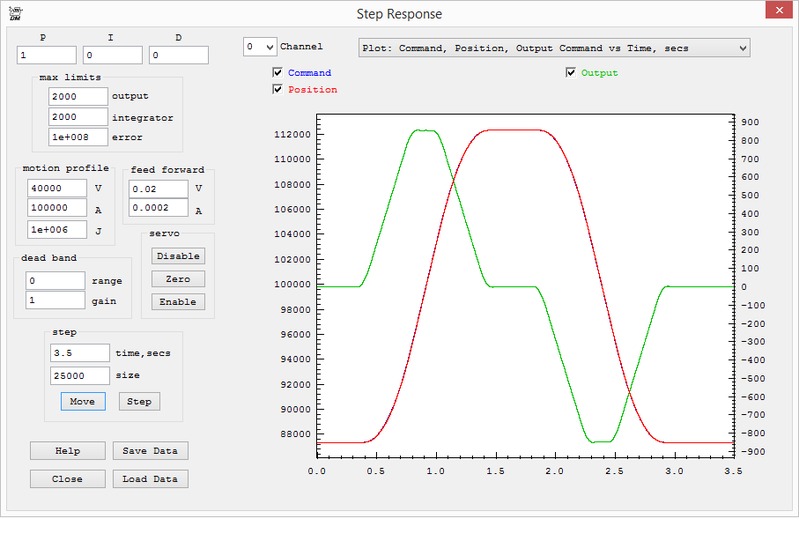Click the P gain input field

coord(47,55)
